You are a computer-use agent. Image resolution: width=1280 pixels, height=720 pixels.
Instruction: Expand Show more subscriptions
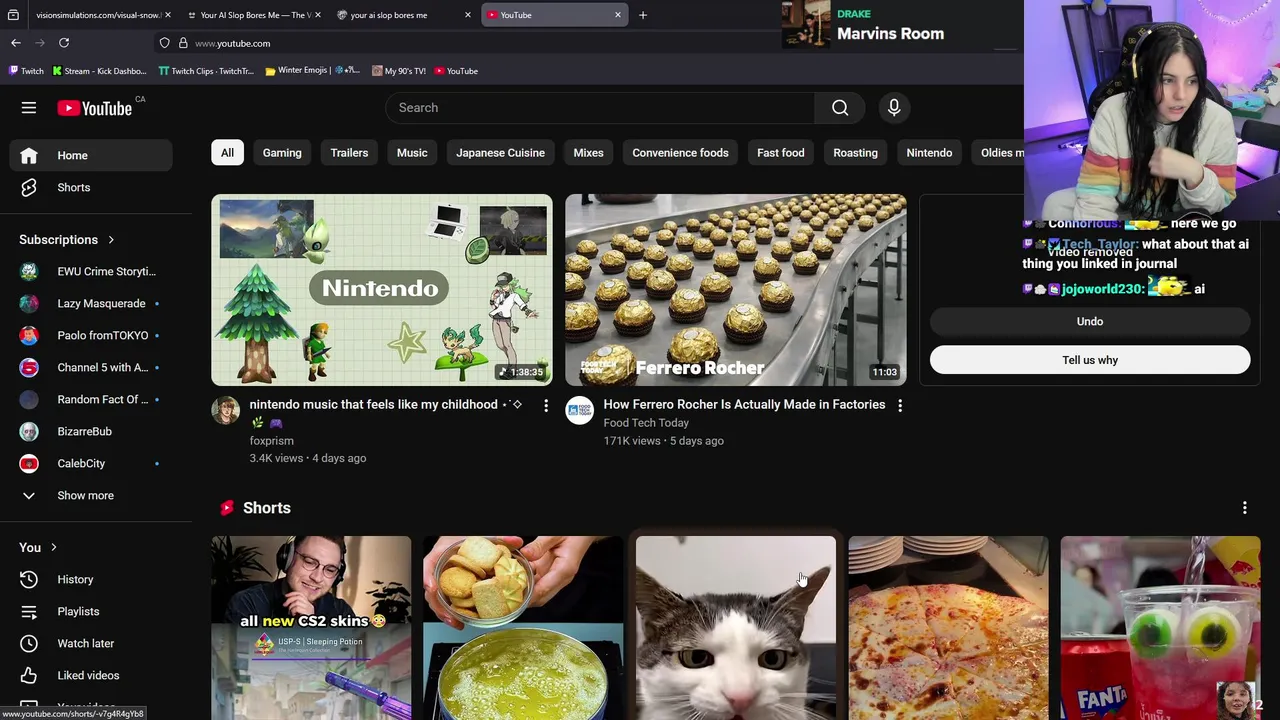point(91,495)
